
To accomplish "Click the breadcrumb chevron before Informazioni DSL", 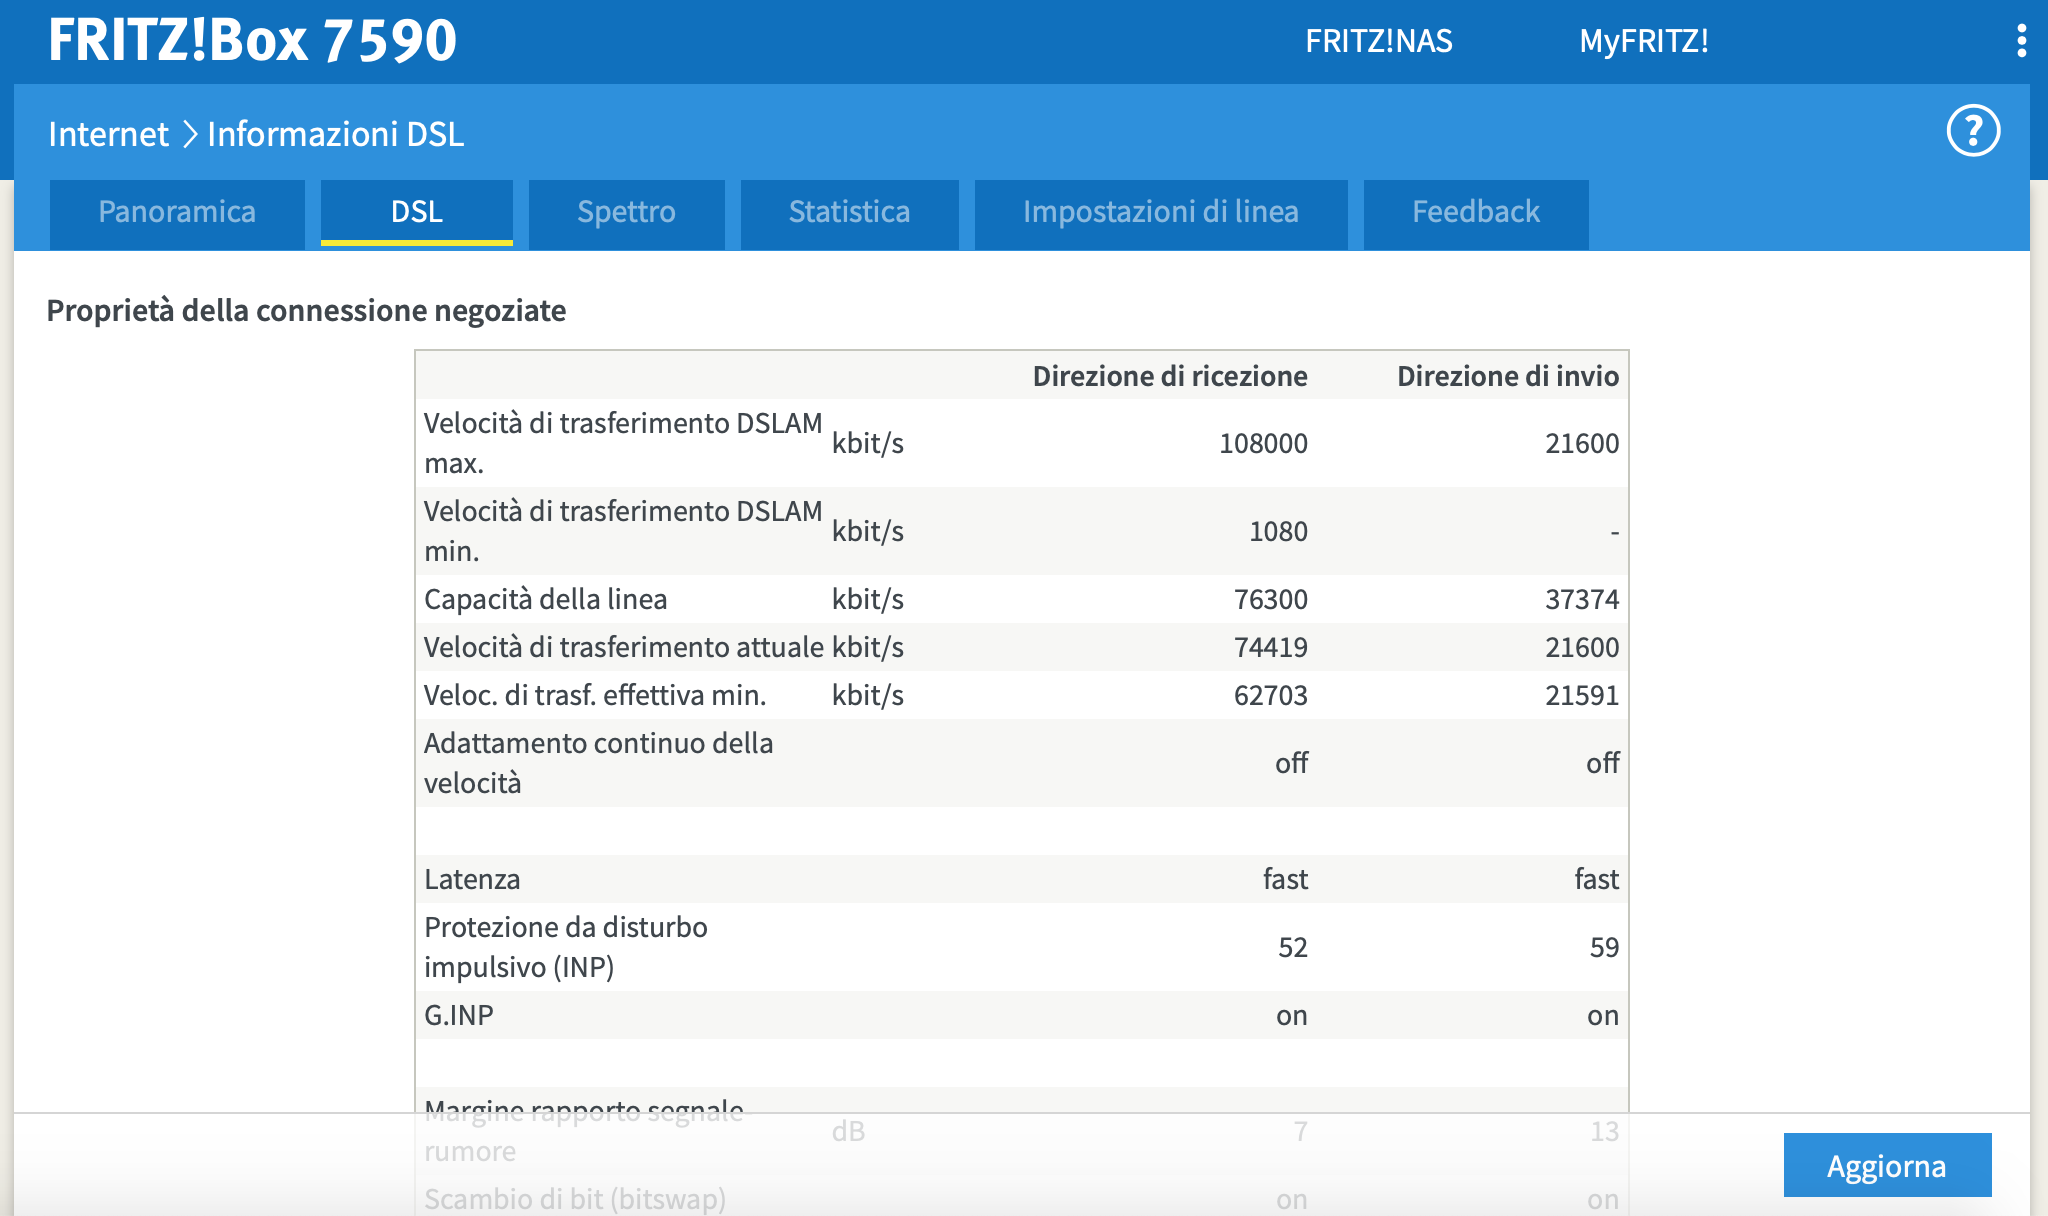I will (x=189, y=134).
